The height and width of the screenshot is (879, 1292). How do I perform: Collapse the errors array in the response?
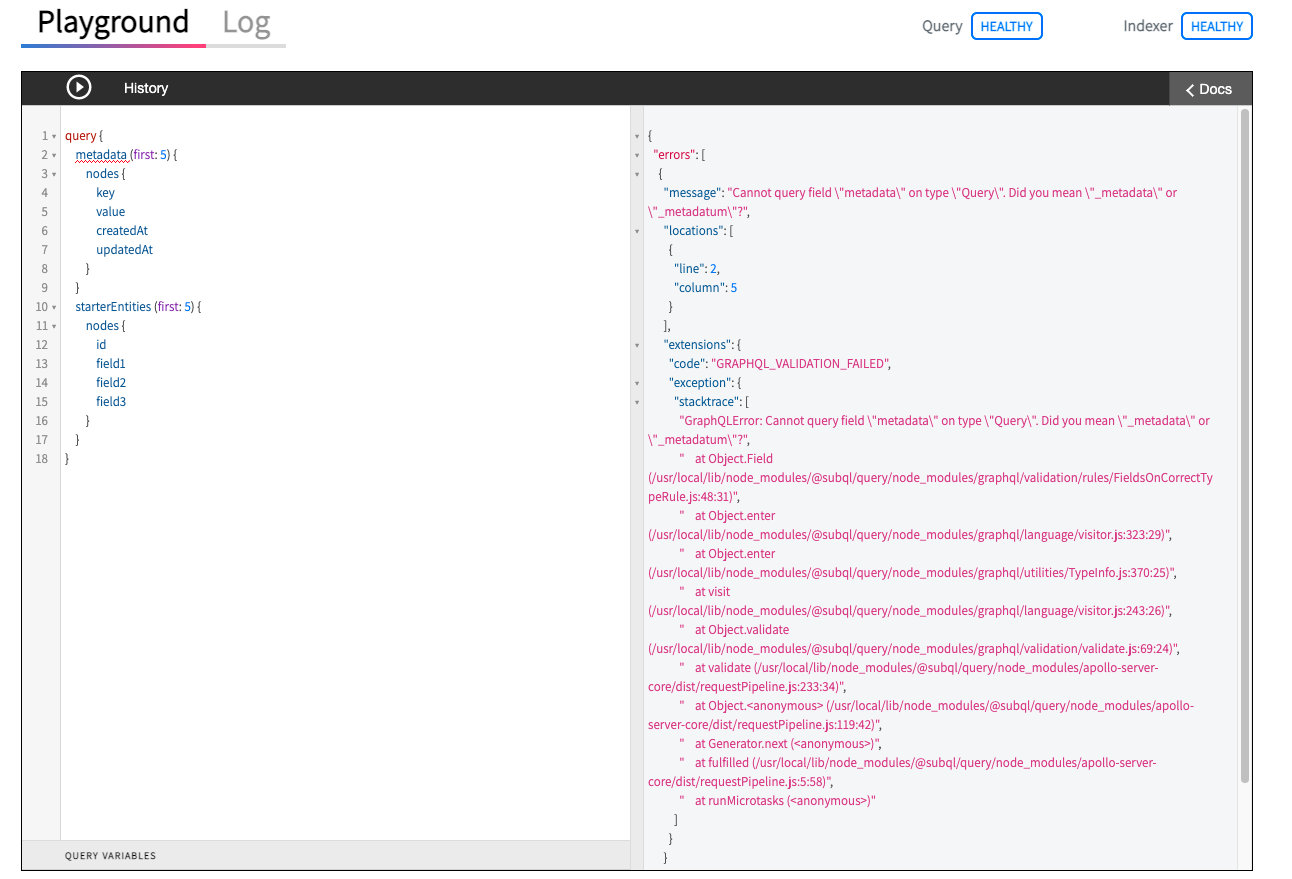pos(638,155)
